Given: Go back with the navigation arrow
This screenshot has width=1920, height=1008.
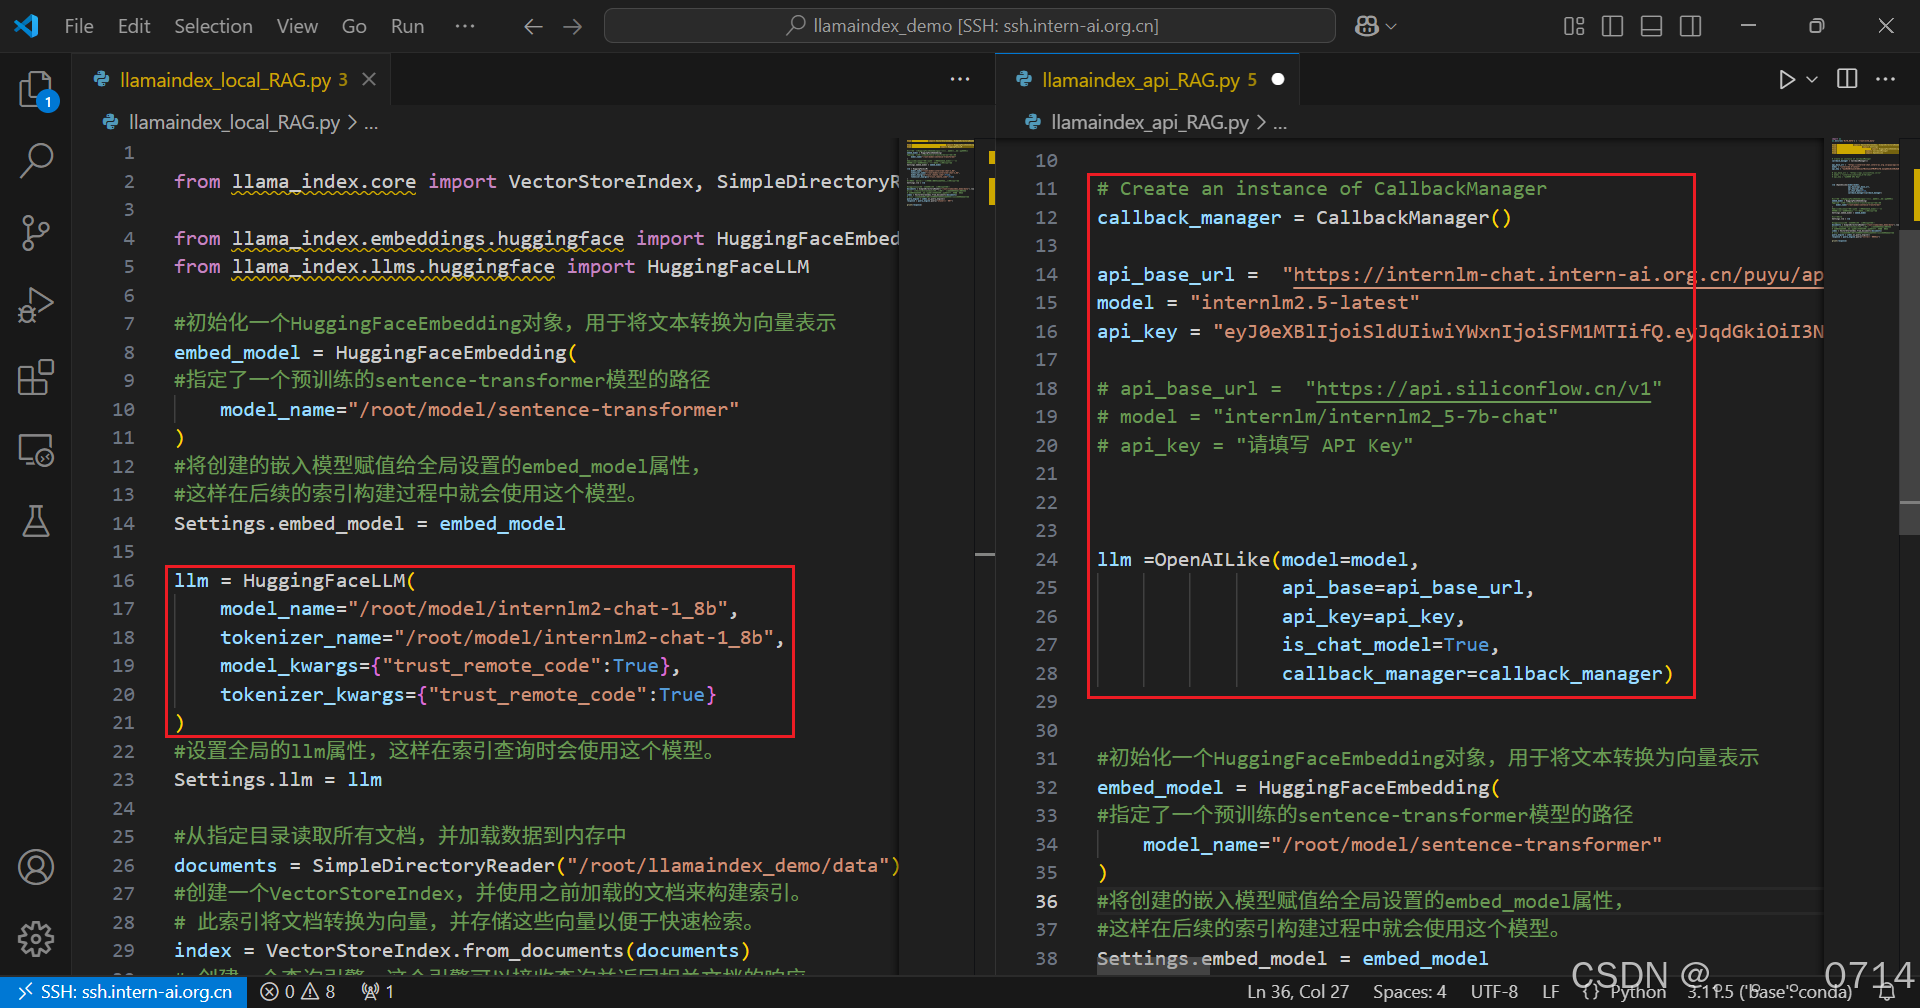Looking at the screenshot, I should pos(533,26).
